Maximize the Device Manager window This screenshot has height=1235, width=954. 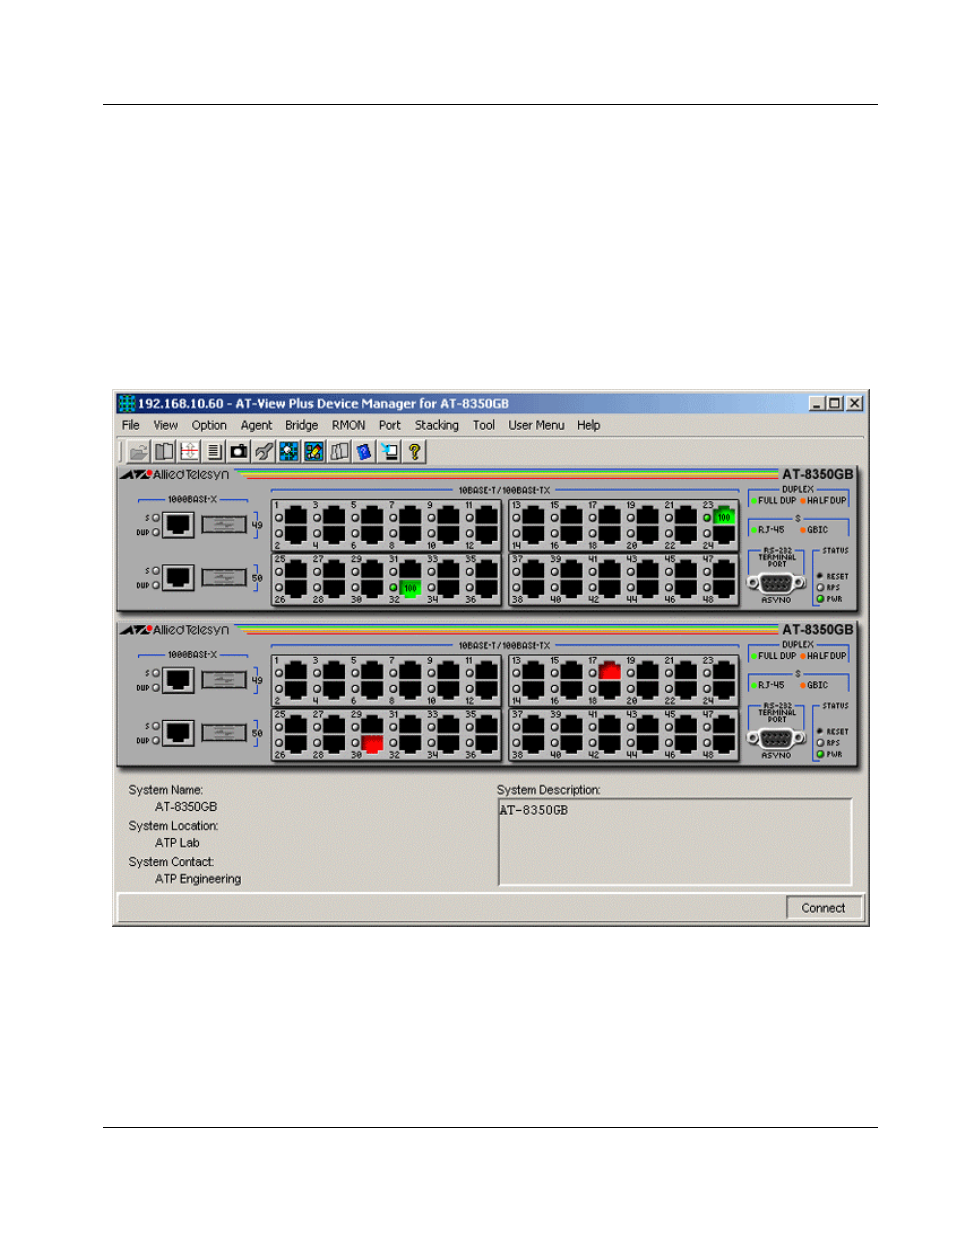[835, 403]
